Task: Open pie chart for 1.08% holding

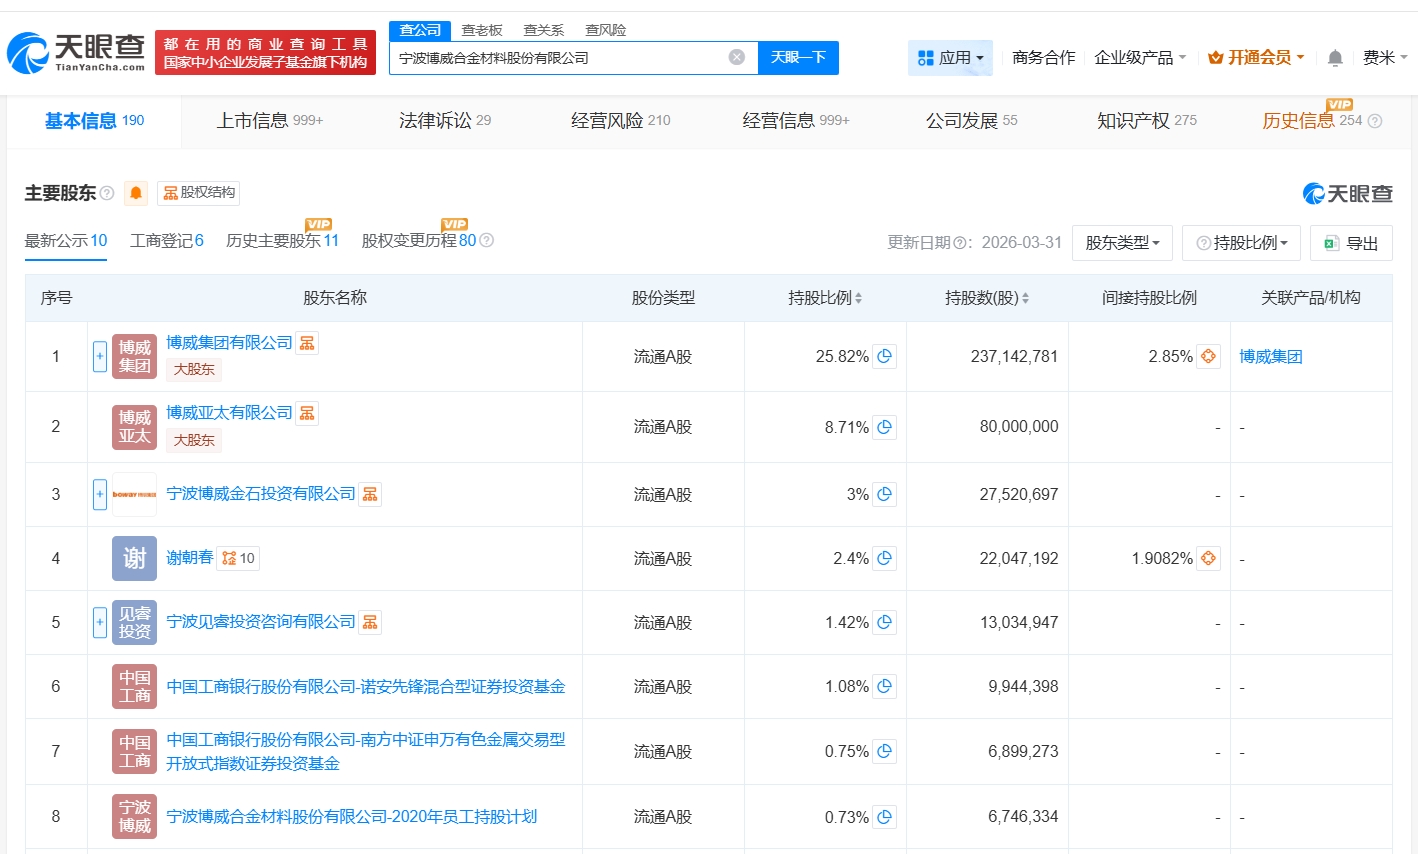Action: tap(884, 686)
